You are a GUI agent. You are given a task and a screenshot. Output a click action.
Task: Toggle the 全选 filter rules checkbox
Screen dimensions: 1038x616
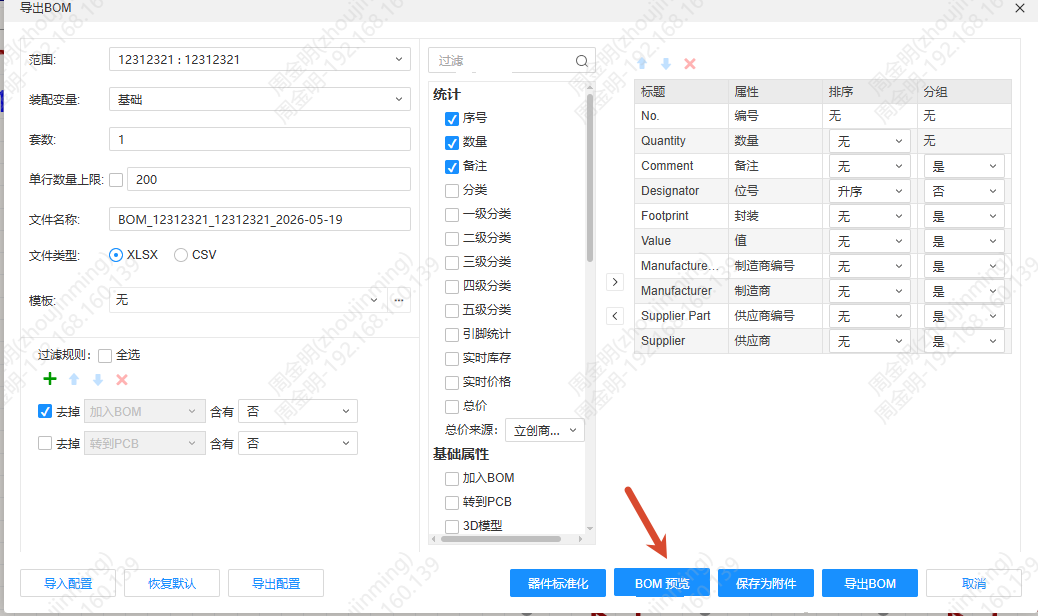(x=105, y=355)
